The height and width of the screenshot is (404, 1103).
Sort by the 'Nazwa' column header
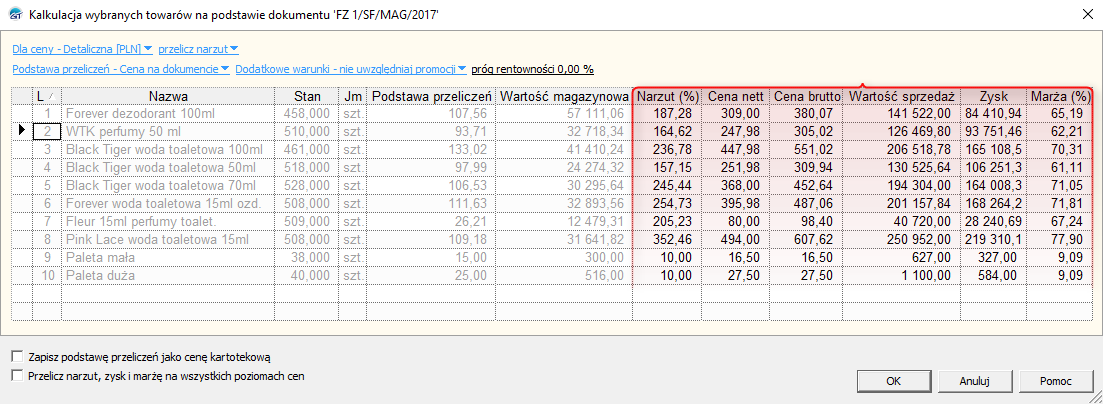click(x=168, y=96)
